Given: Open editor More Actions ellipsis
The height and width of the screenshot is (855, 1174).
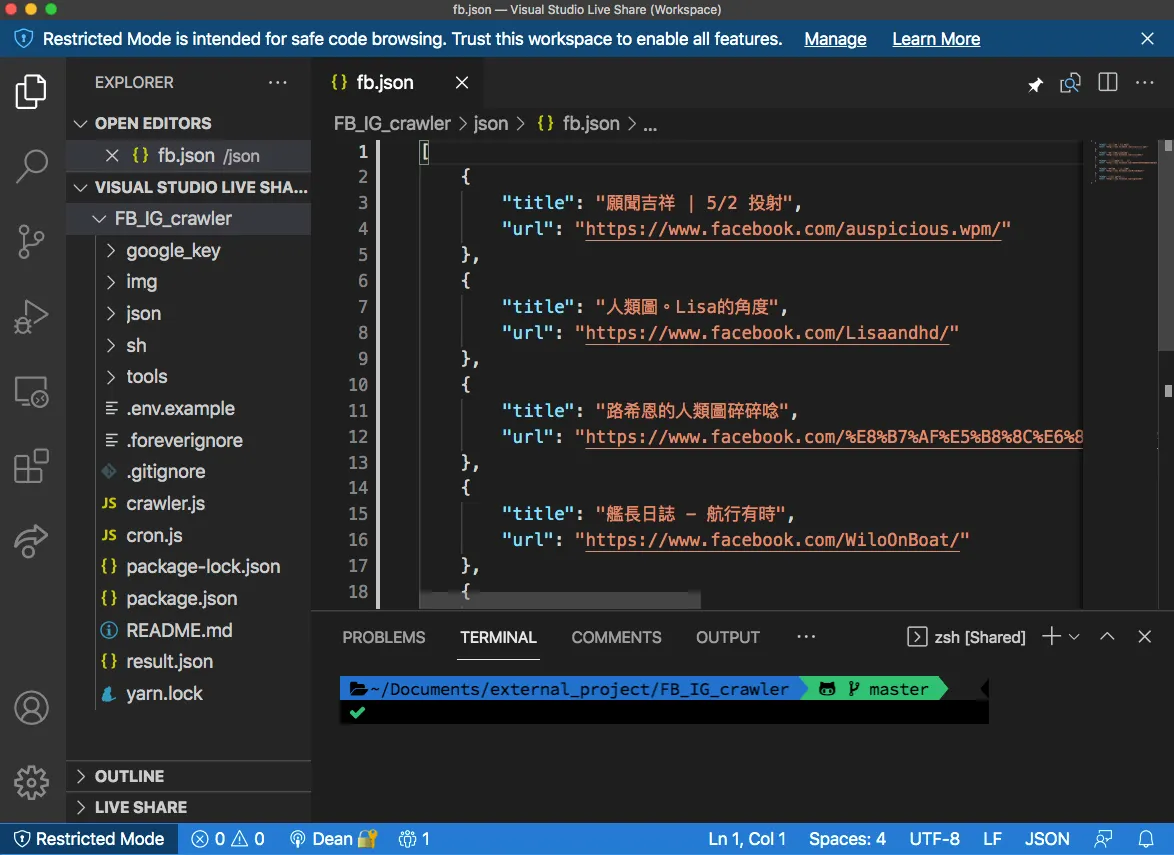Looking at the screenshot, I should click(x=1145, y=82).
